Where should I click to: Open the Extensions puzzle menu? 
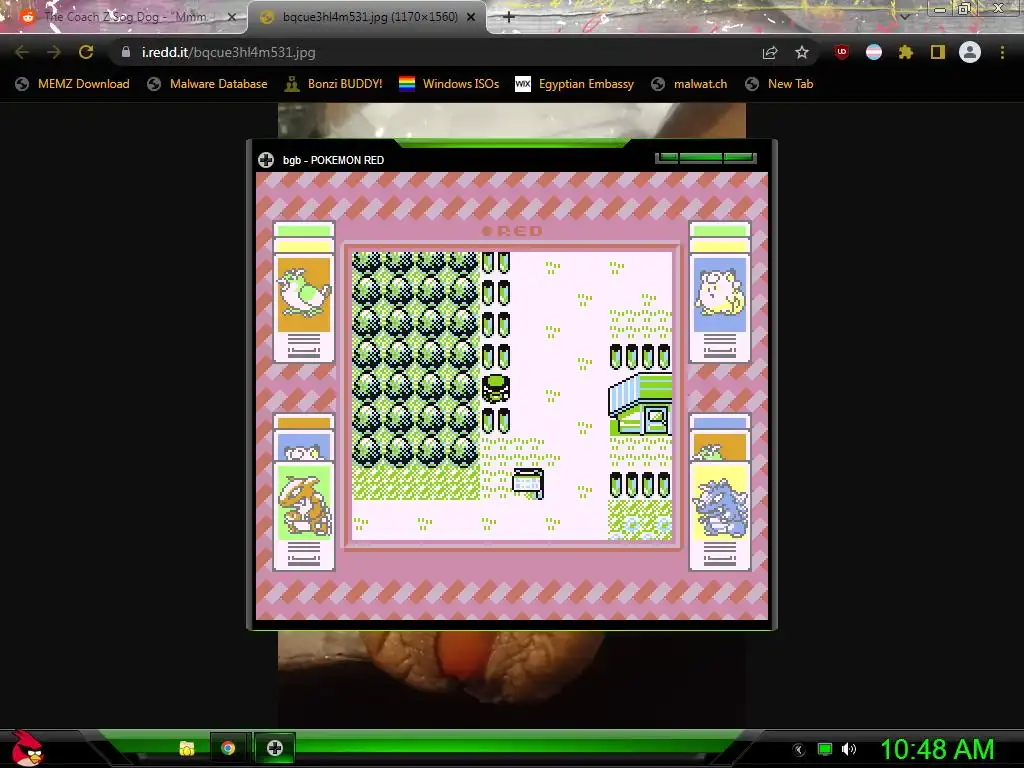point(906,52)
